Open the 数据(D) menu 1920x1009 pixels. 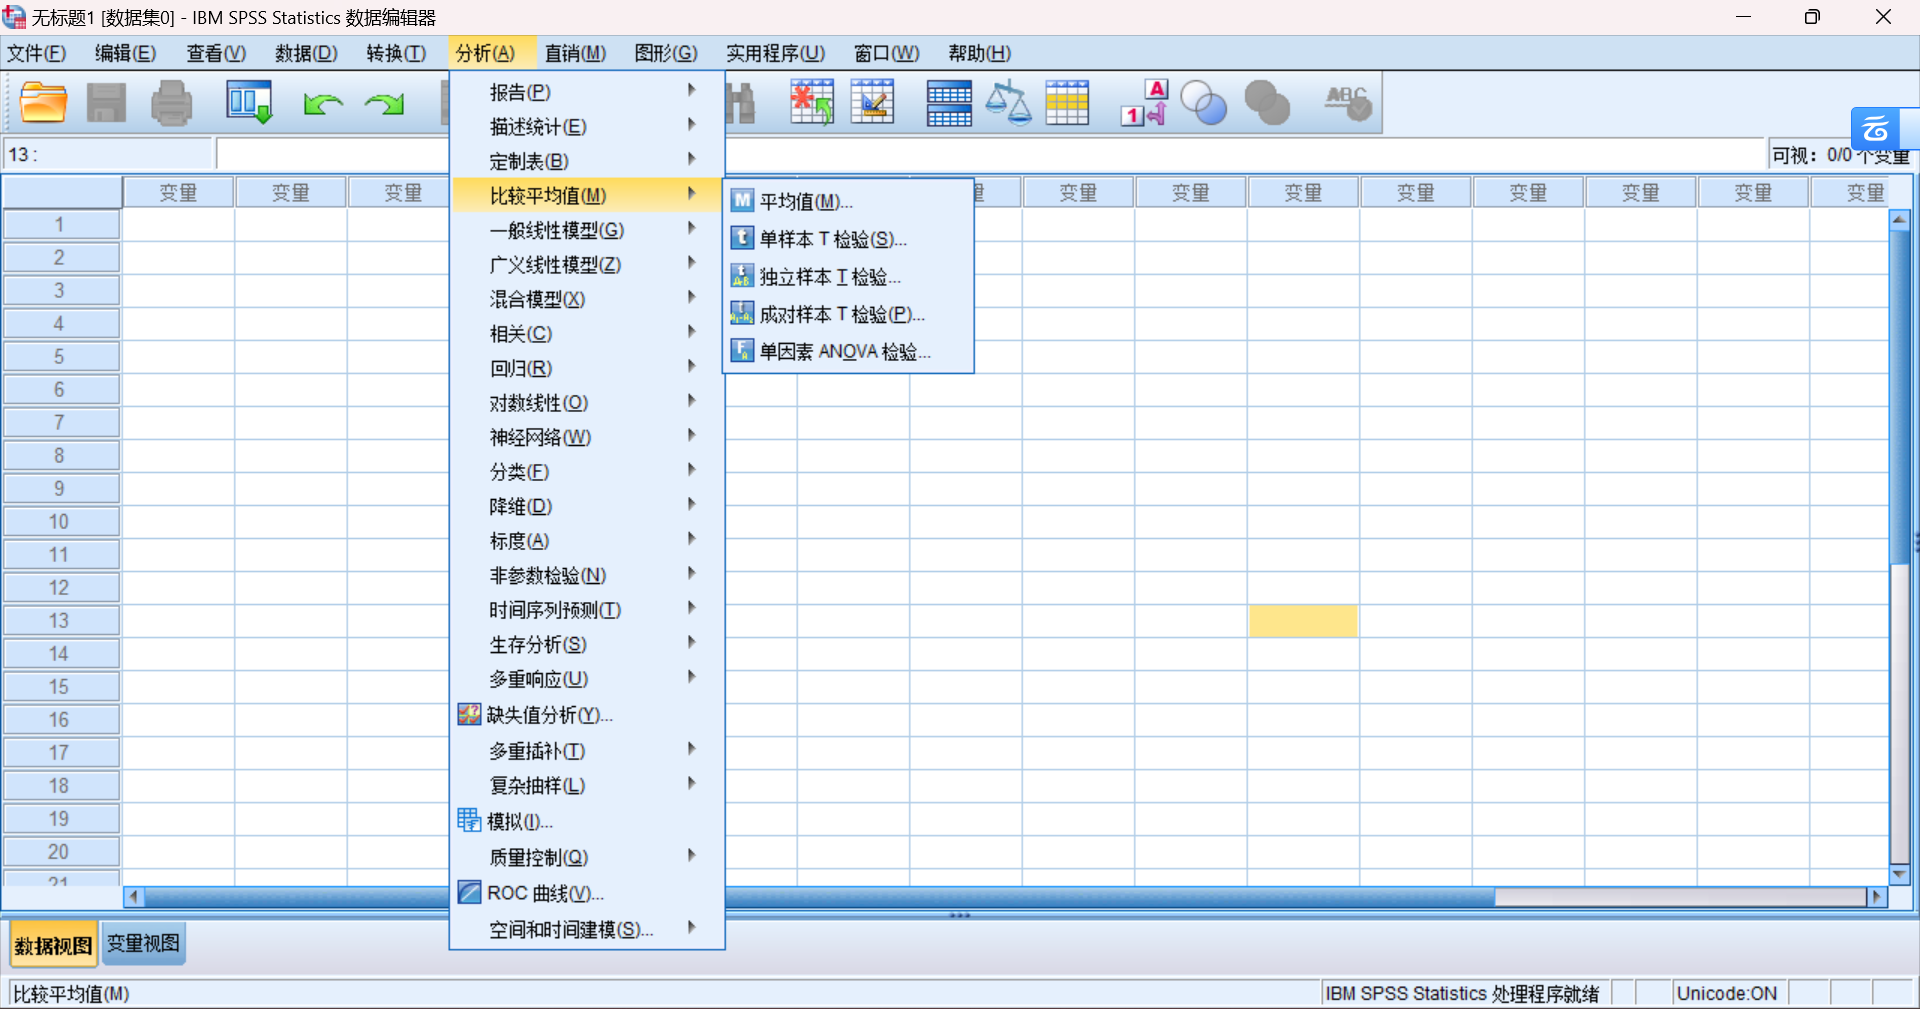tap(306, 53)
